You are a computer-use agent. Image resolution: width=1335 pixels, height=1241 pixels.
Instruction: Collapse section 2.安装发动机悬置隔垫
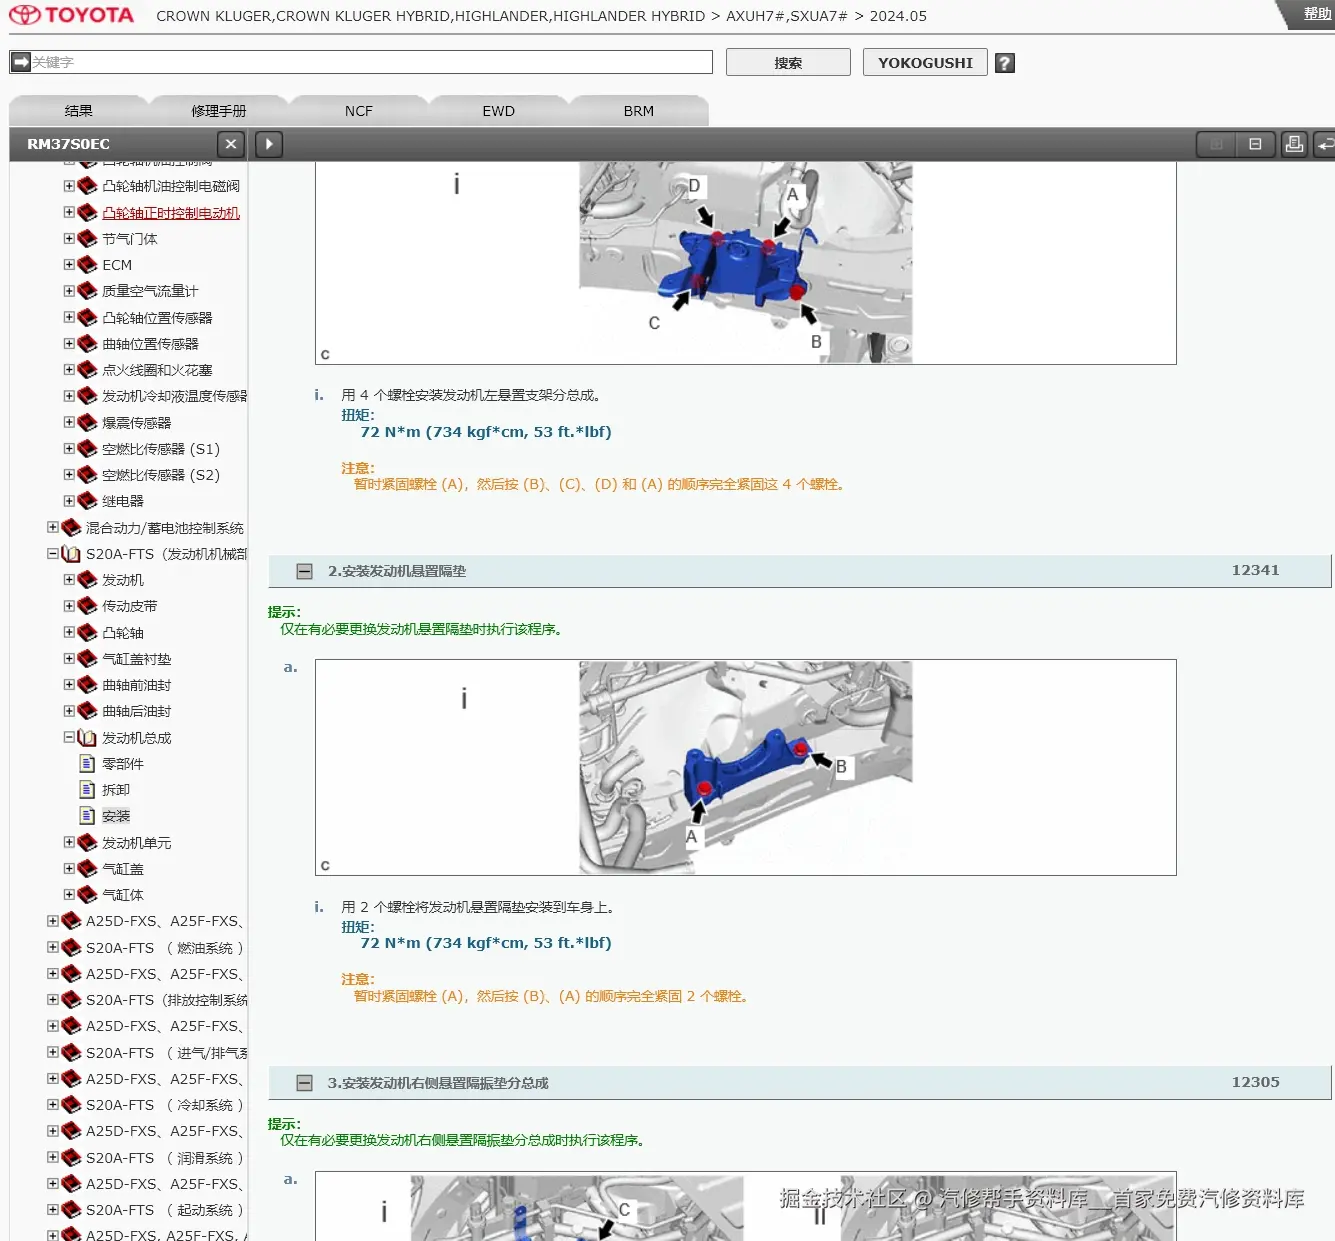(305, 572)
